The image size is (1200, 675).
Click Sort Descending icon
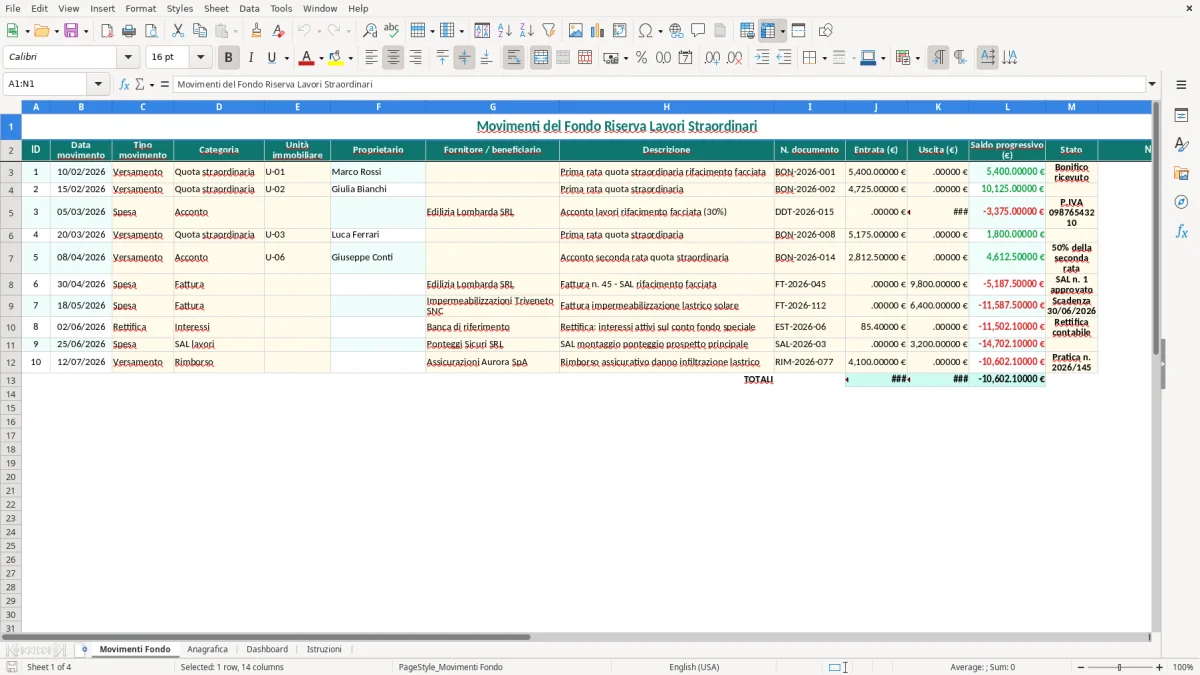pos(526,31)
